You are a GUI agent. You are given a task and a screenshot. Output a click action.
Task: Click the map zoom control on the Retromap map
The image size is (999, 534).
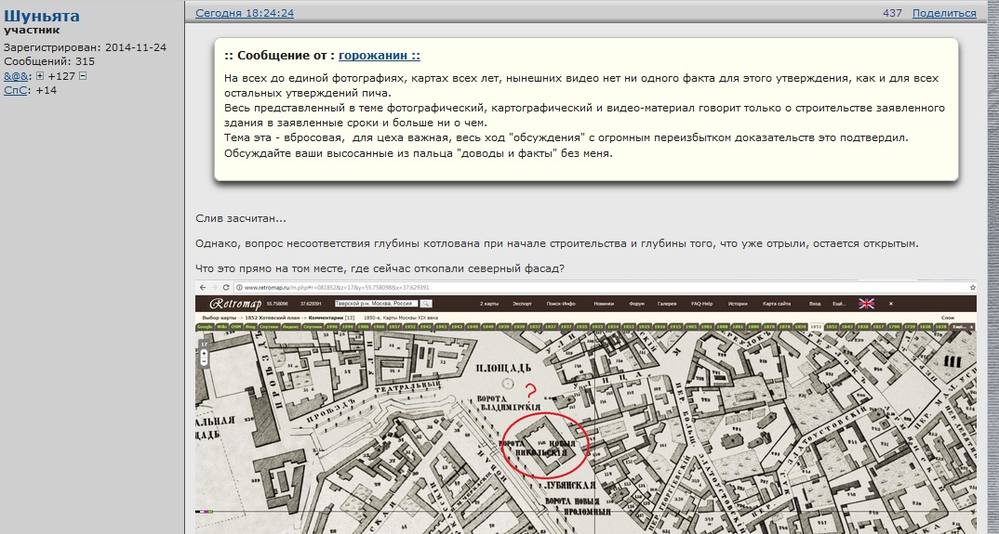click(x=204, y=353)
